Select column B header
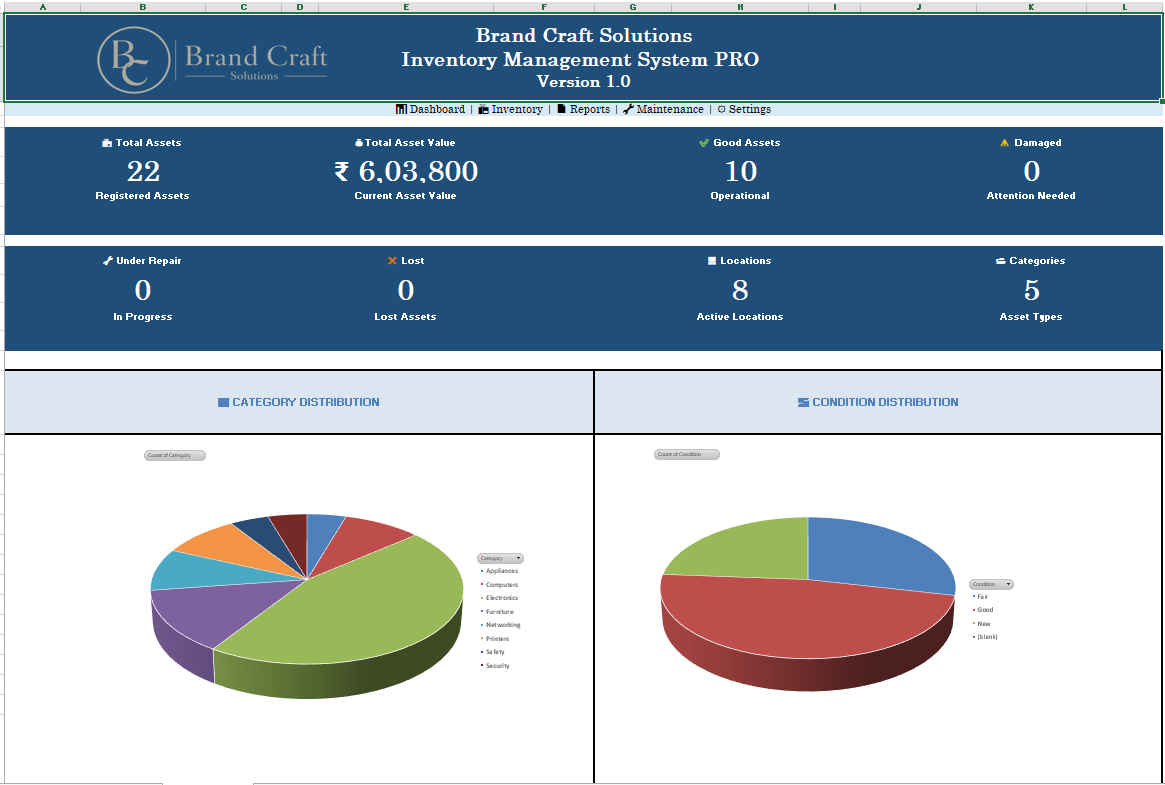Image resolution: width=1165 pixels, height=785 pixels. point(143,7)
